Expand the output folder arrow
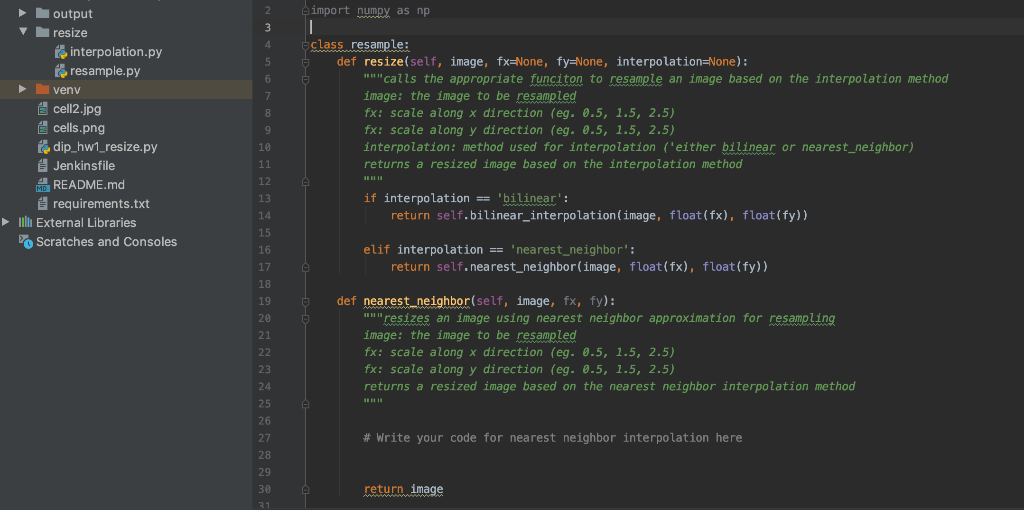 pyautogui.click(x=24, y=13)
